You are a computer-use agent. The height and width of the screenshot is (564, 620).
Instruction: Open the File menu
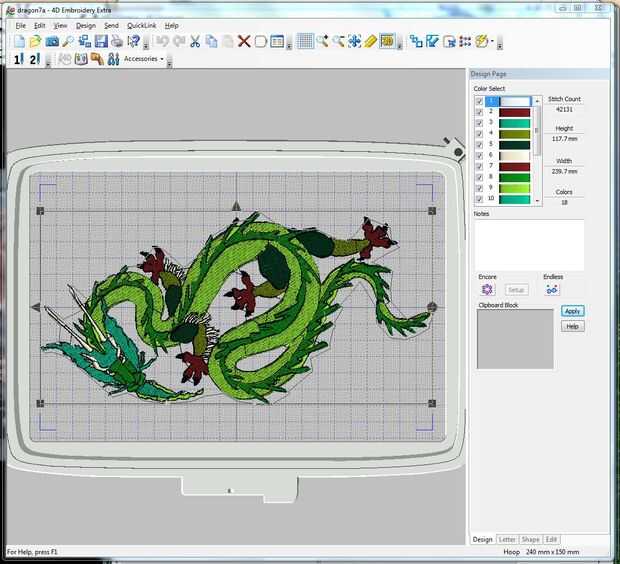pos(21,26)
